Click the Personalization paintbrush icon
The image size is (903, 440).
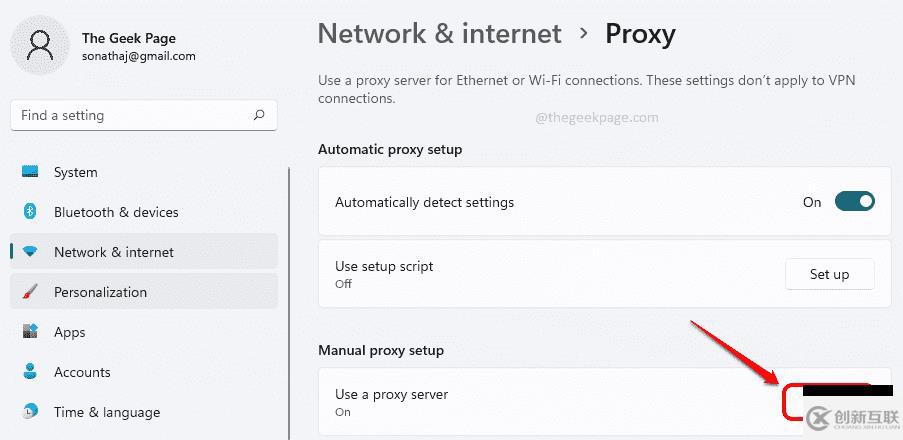click(x=30, y=292)
